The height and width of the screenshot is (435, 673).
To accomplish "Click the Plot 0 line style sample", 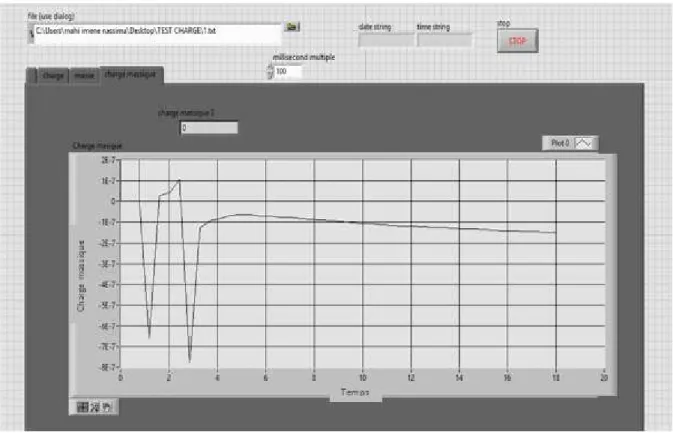I will pos(583,143).
